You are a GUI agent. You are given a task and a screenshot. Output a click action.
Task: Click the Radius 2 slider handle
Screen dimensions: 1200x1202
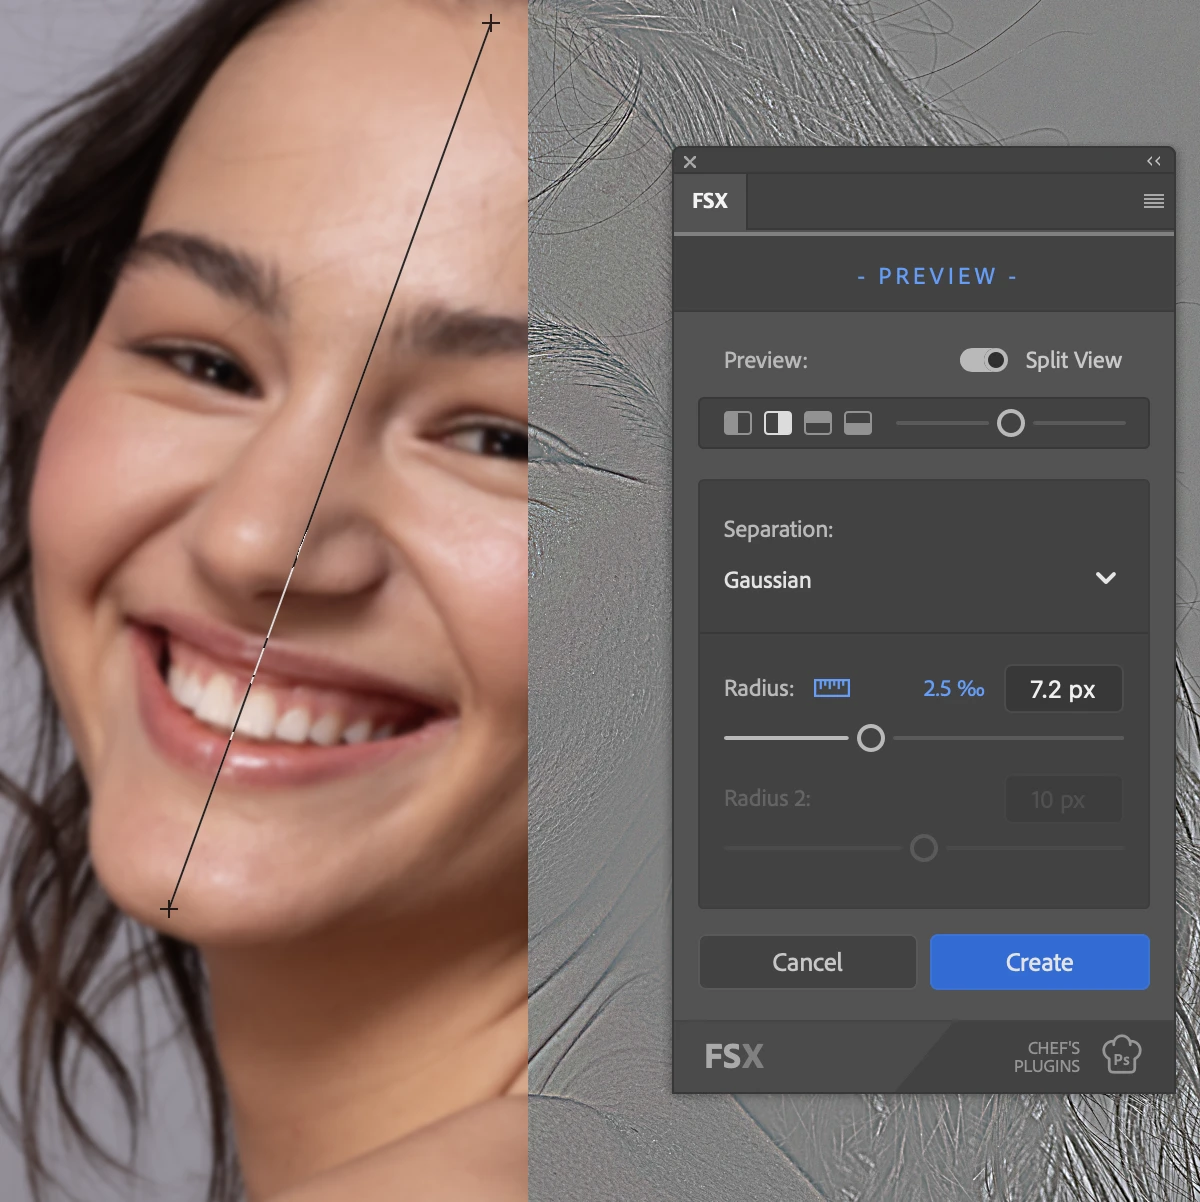pos(924,848)
